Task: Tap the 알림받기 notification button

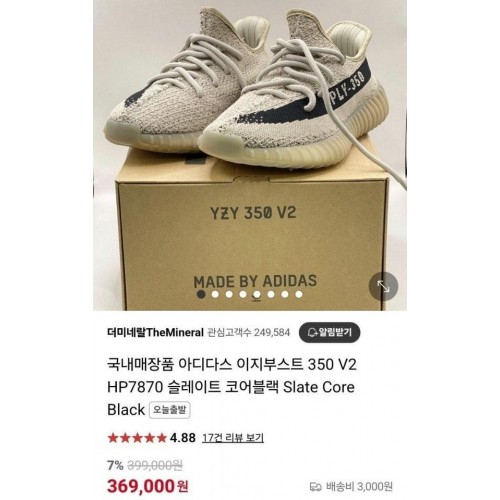Action: pyautogui.click(x=329, y=332)
